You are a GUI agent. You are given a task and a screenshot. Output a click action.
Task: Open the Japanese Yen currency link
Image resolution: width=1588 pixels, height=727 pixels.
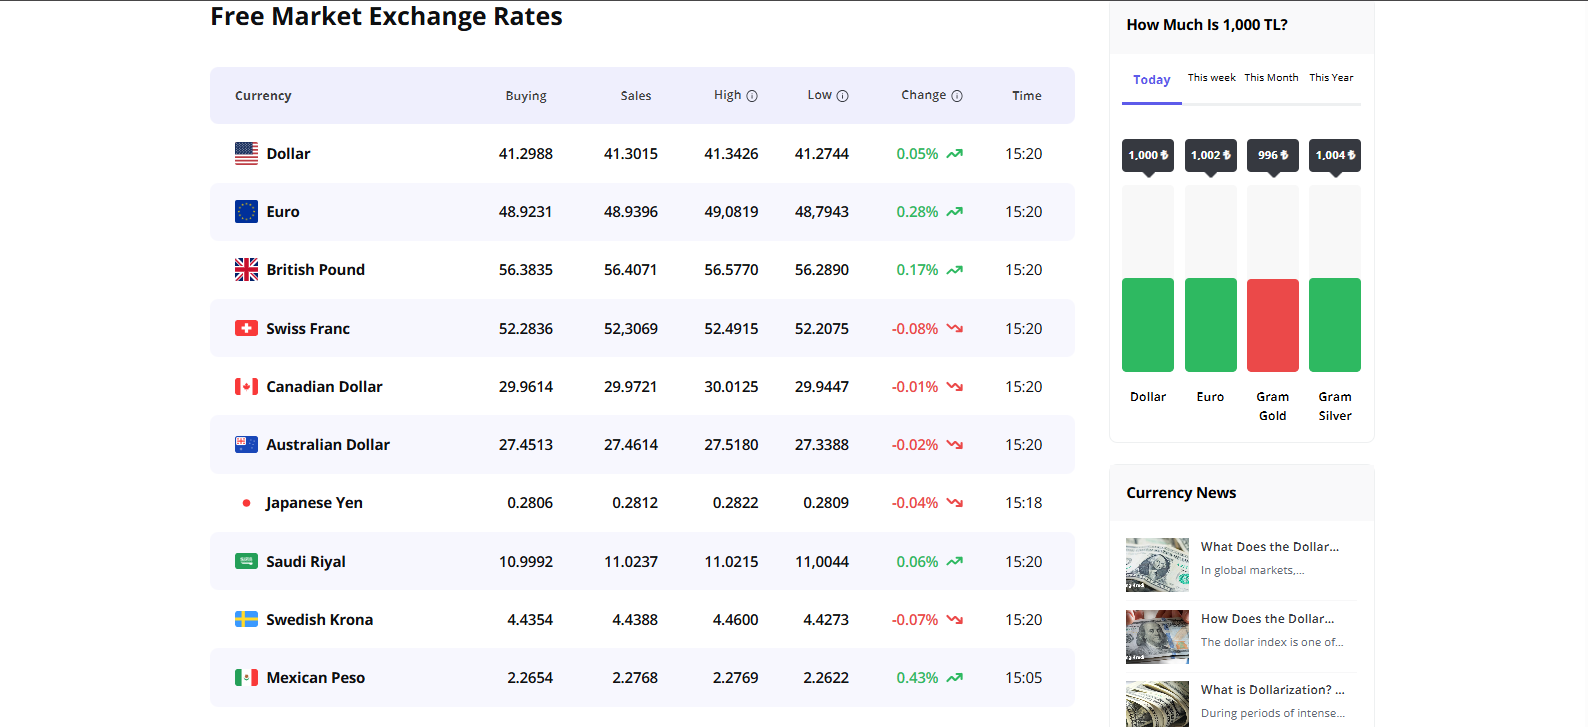tap(314, 503)
